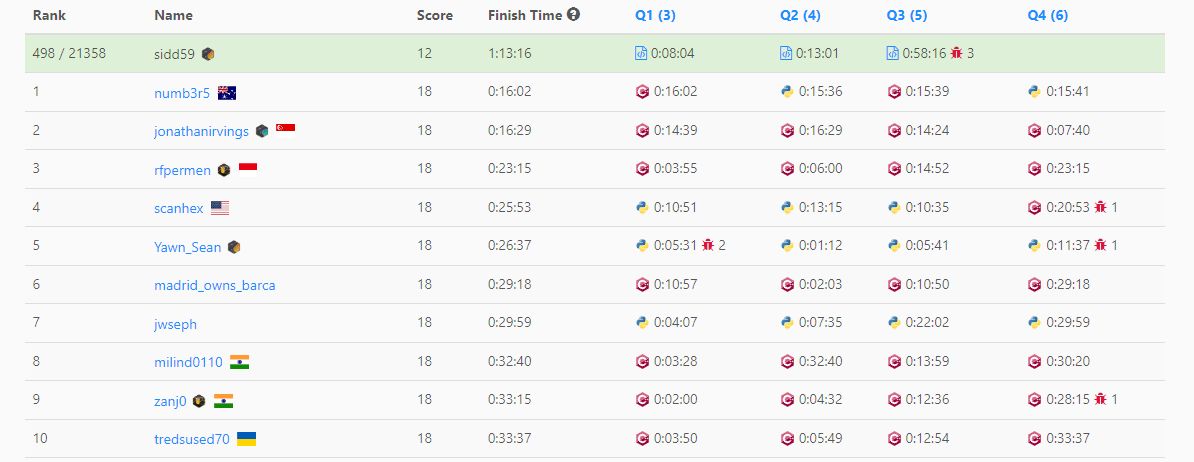Screen dimensions: 1194x462
Task: Click the India flag beside milind0110
Action: coord(239,362)
